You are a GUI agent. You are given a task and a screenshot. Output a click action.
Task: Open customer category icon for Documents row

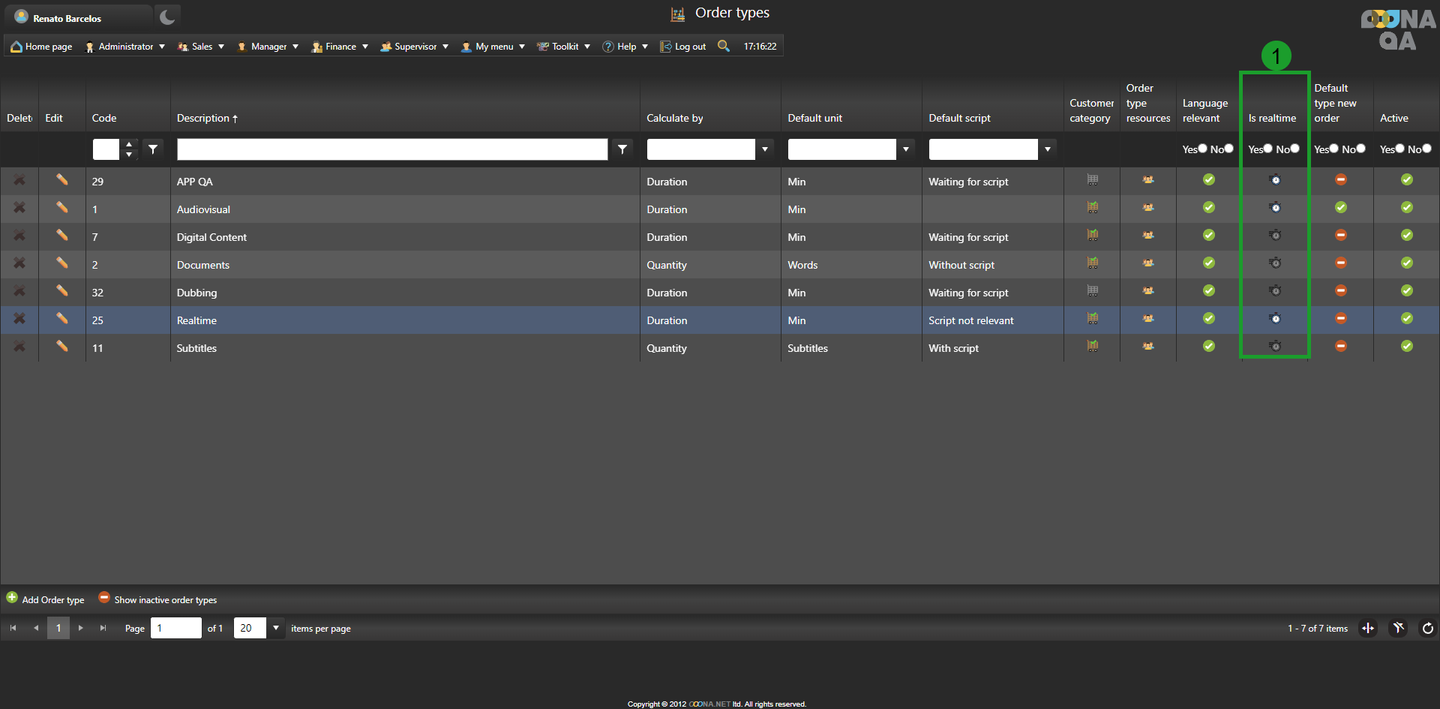tap(1092, 264)
